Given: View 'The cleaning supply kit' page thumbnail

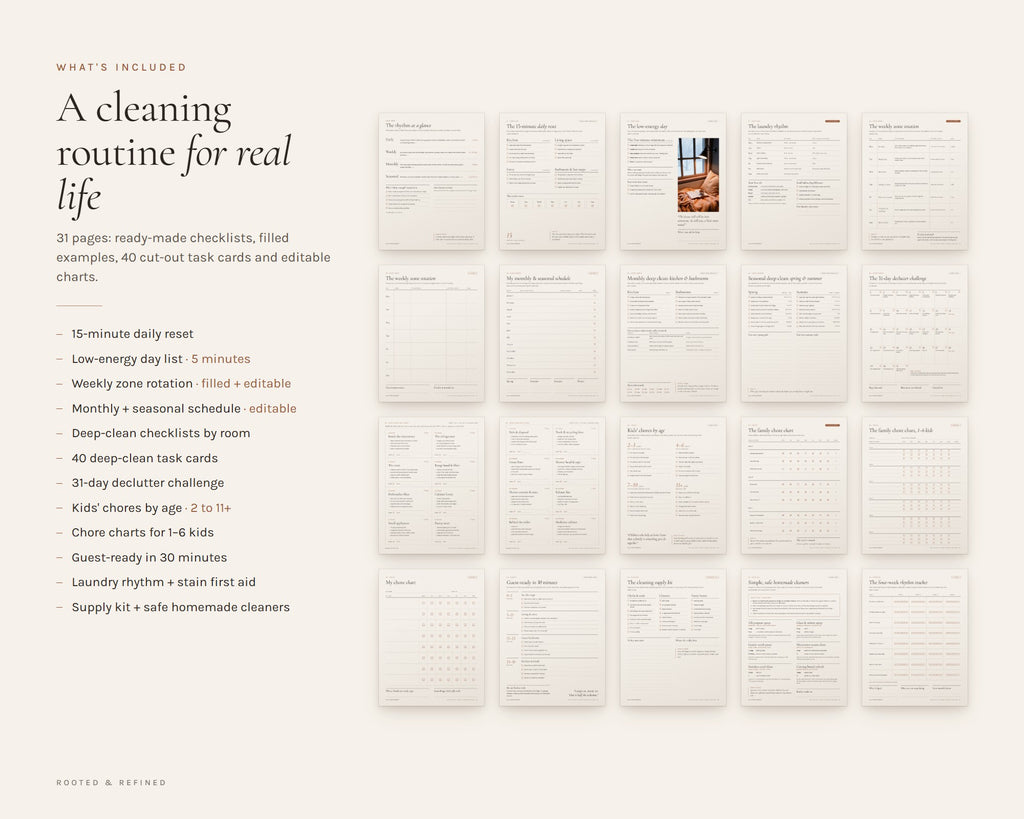Looking at the screenshot, I should (673, 637).
